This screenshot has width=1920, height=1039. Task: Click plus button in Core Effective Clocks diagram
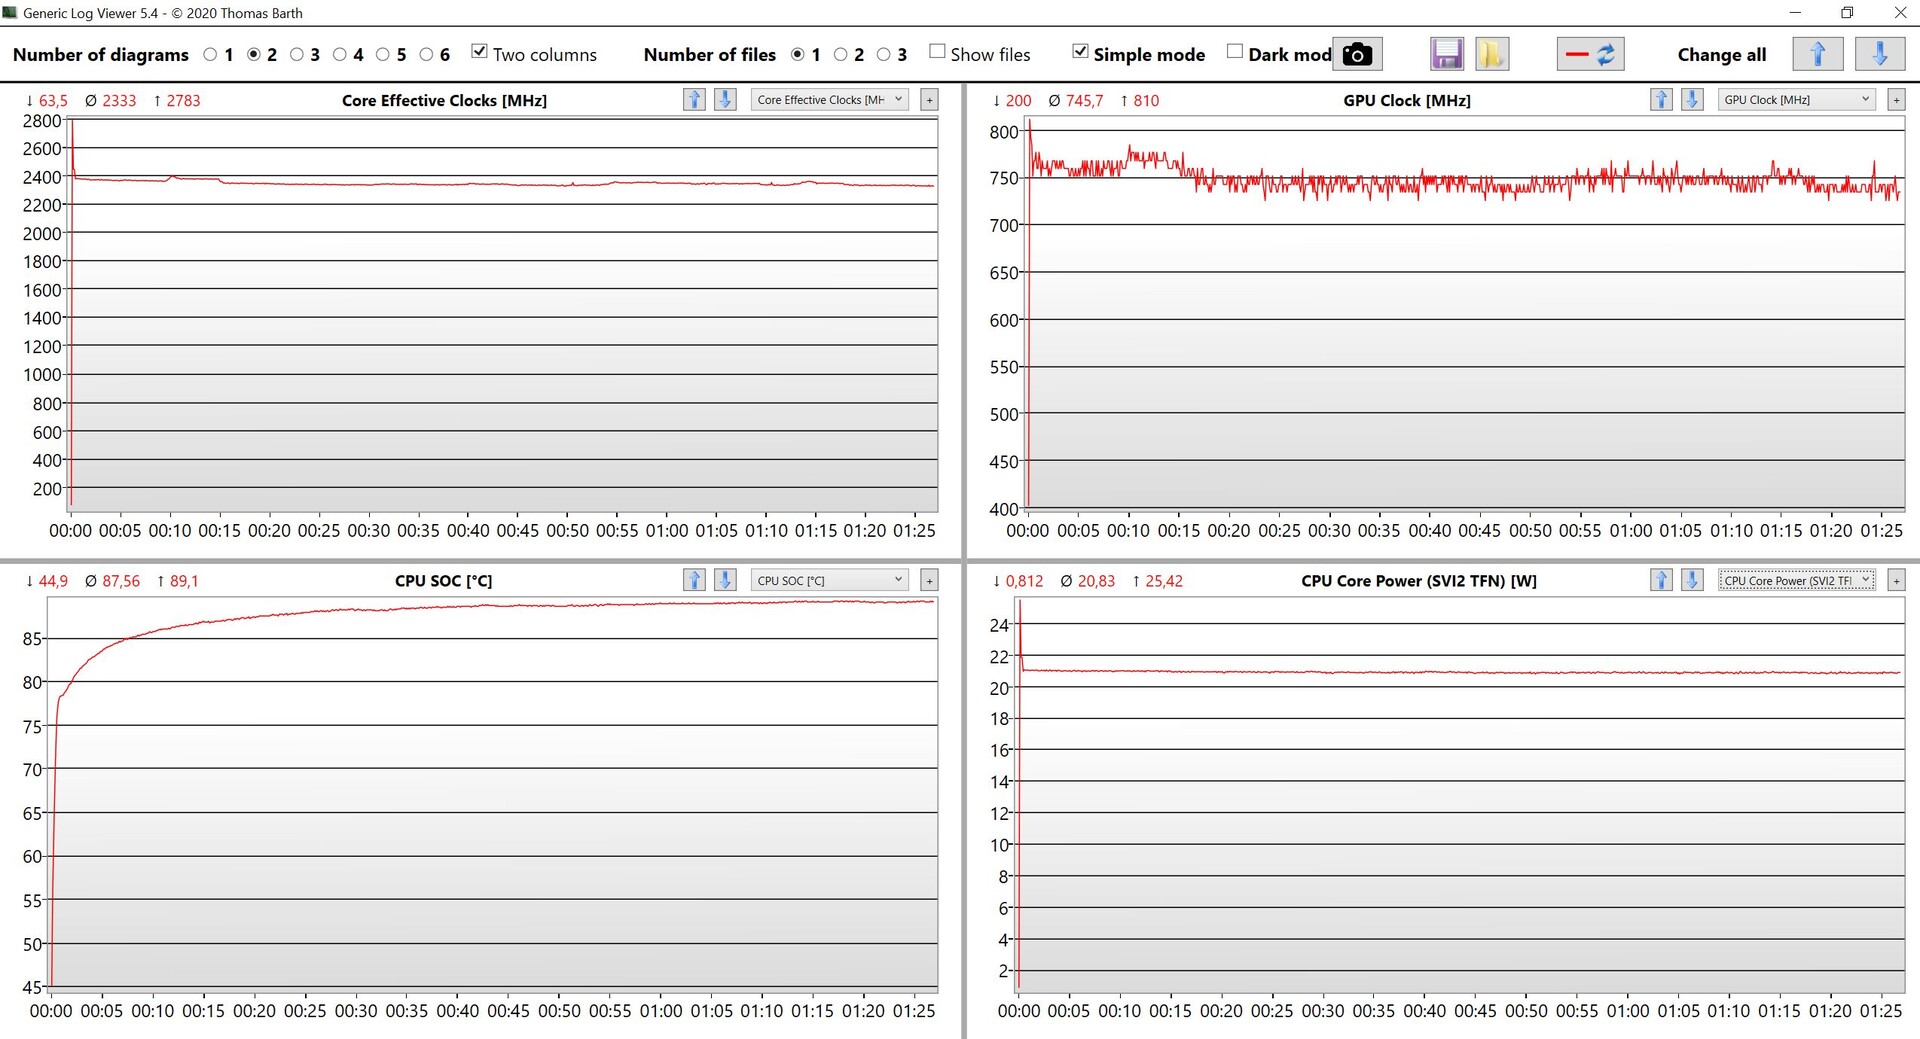click(929, 99)
